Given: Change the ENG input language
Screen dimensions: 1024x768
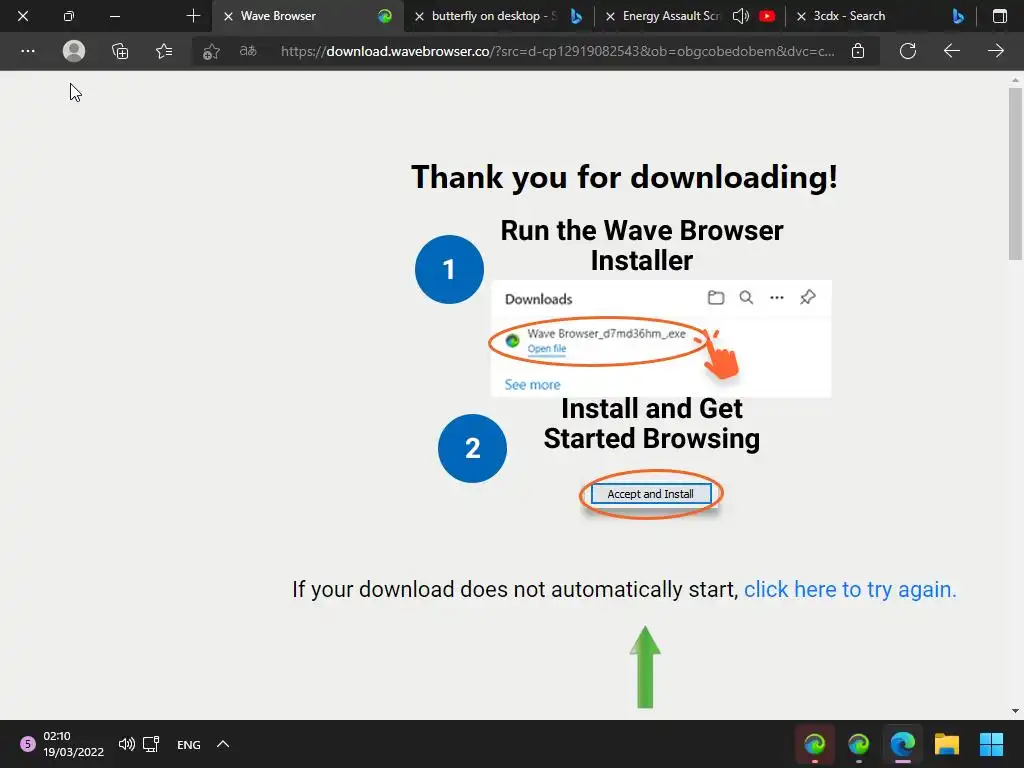Looking at the screenshot, I should coord(189,744).
